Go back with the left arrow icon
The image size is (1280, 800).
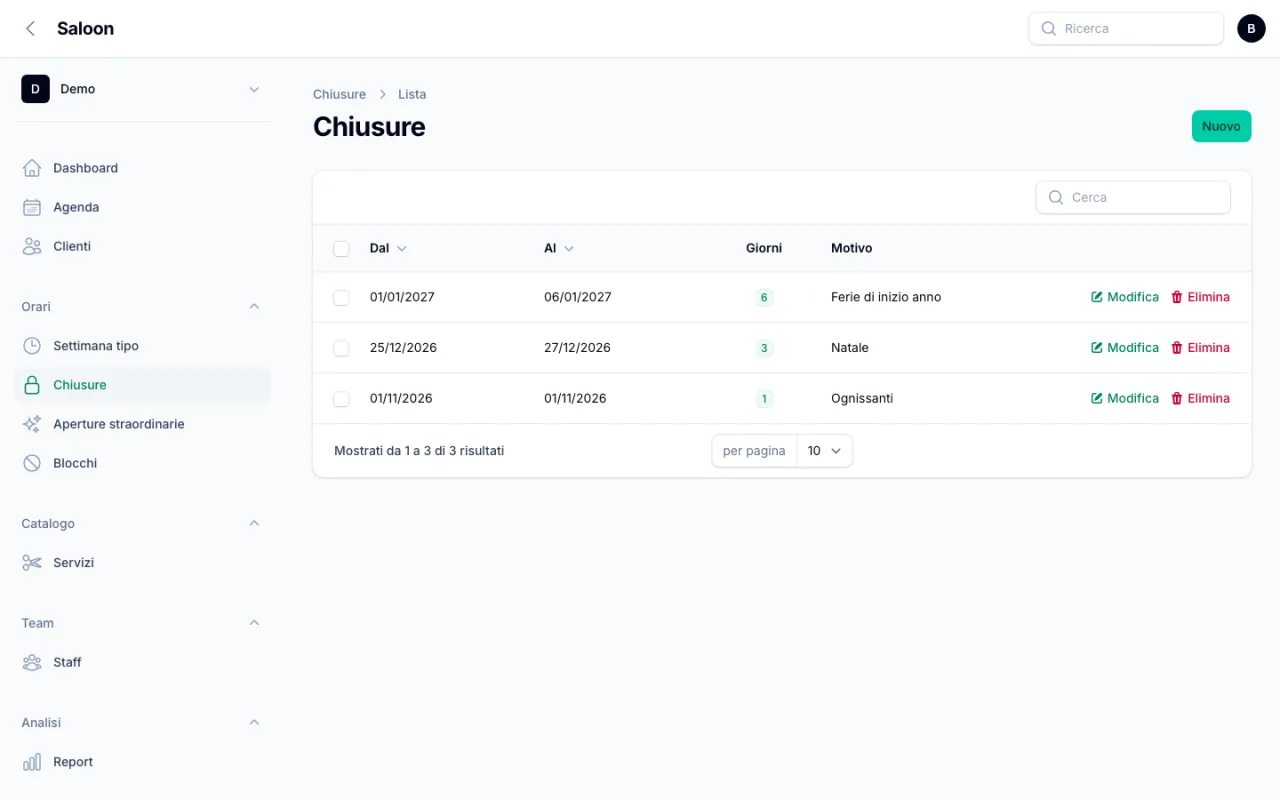[30, 29]
